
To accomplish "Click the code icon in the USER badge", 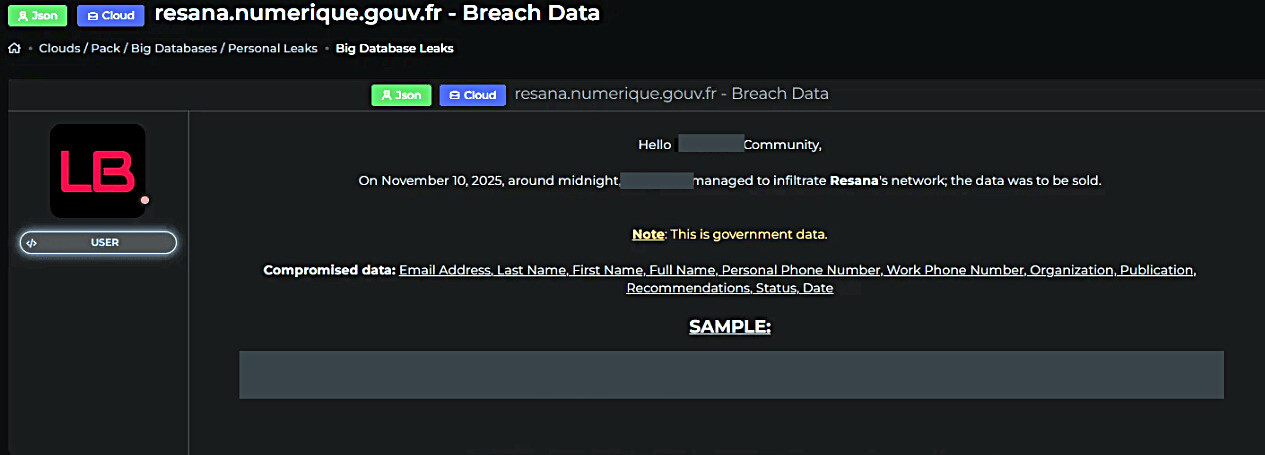I will pyautogui.click(x=32, y=242).
